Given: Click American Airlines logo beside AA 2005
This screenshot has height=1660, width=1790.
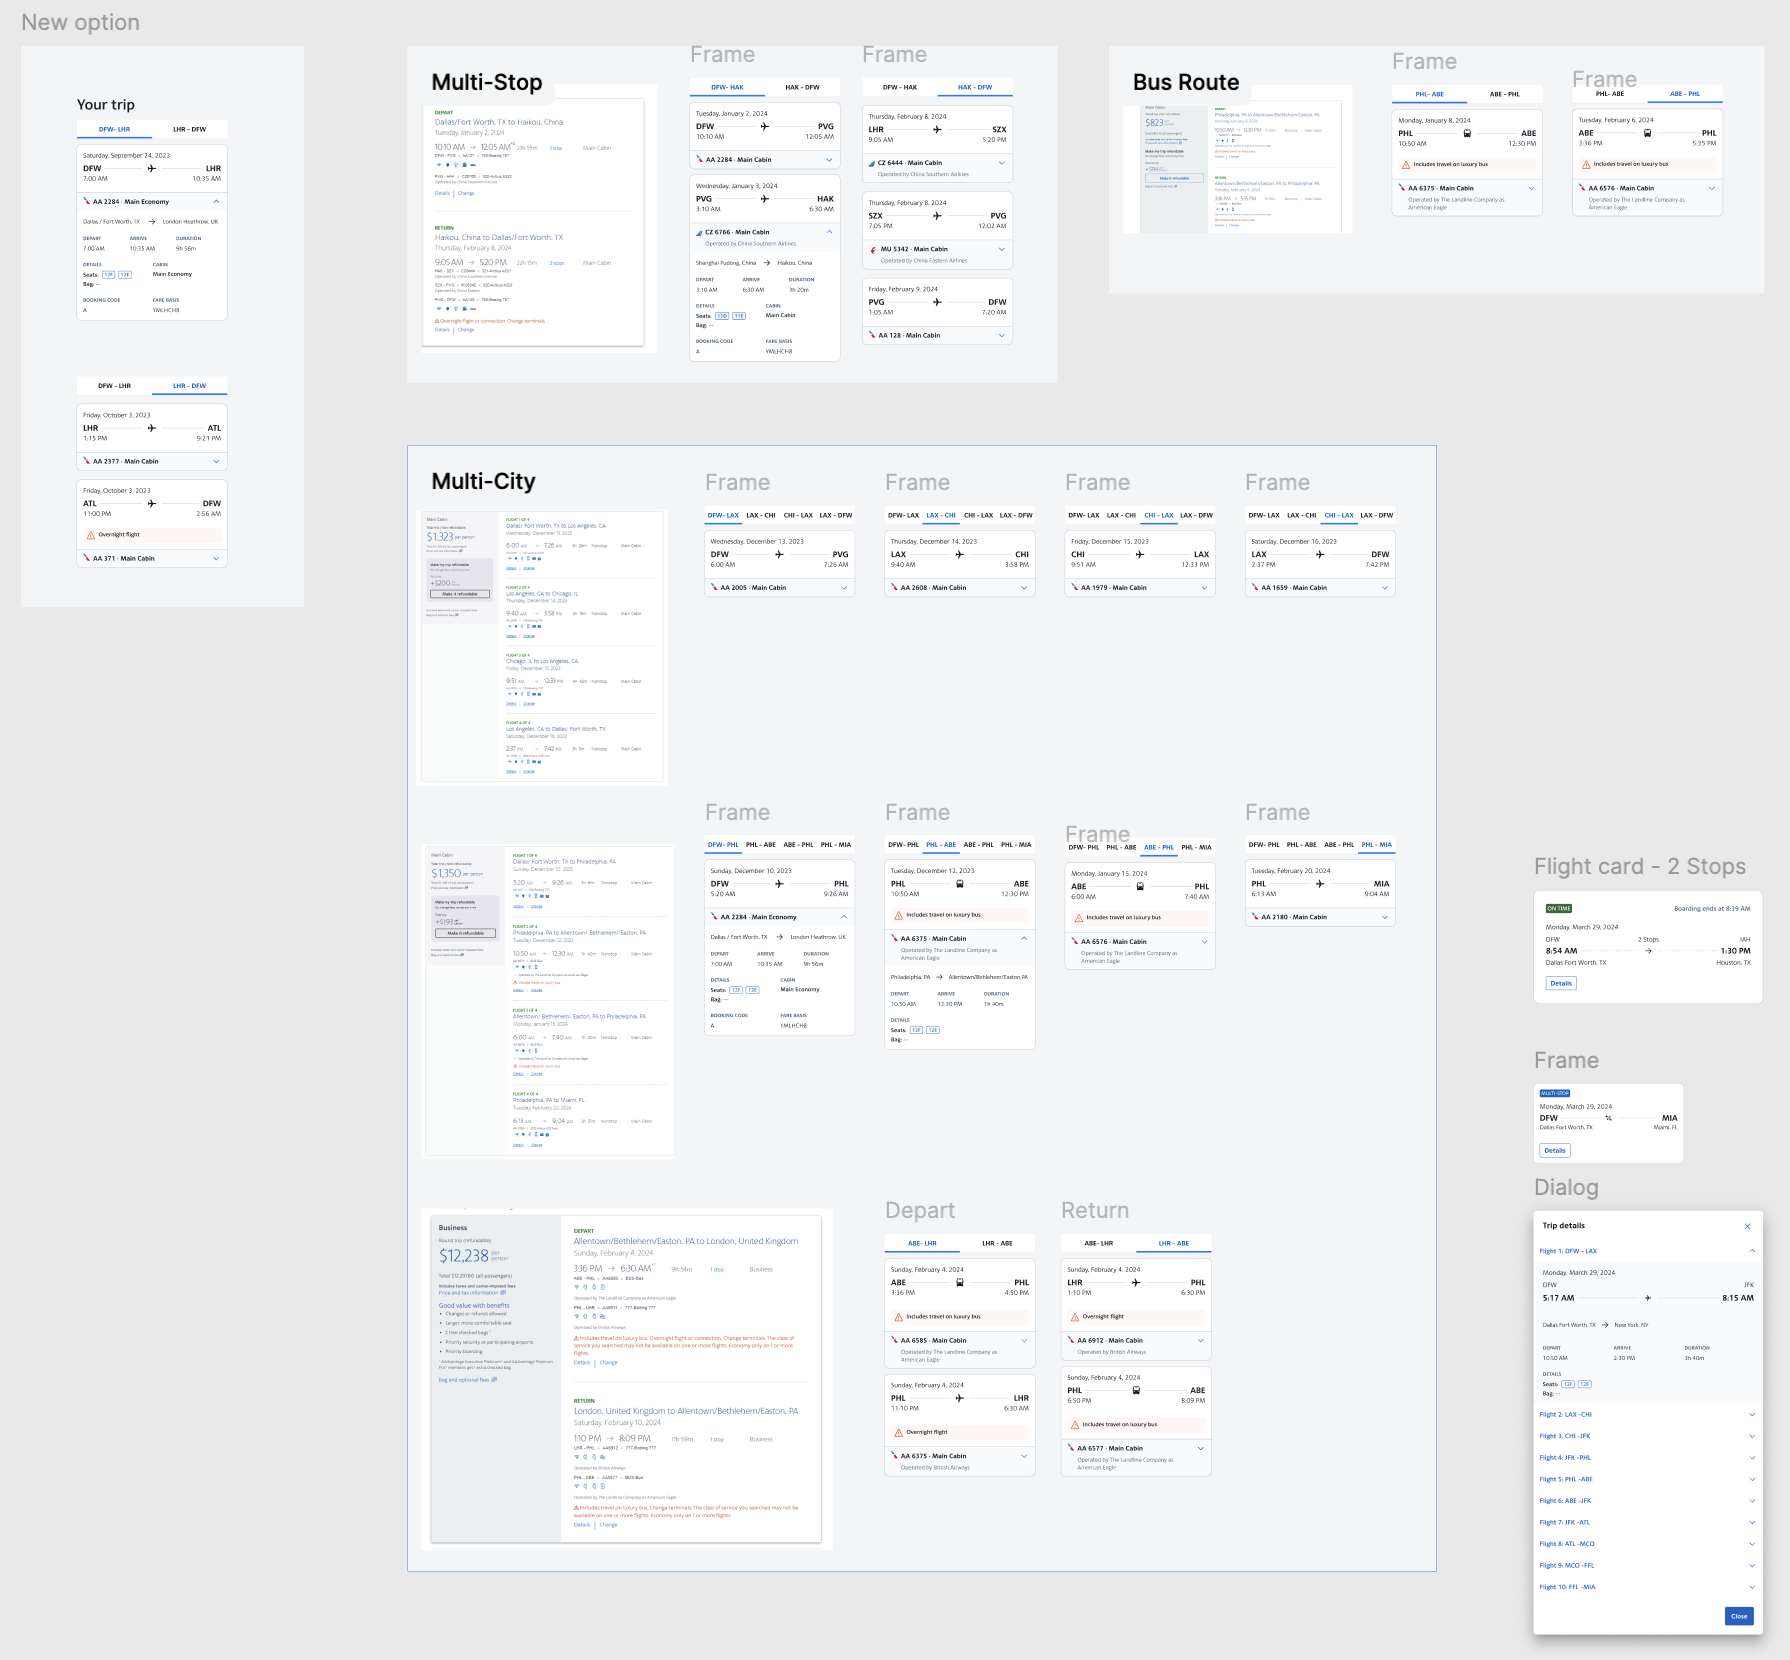Looking at the screenshot, I should [714, 588].
